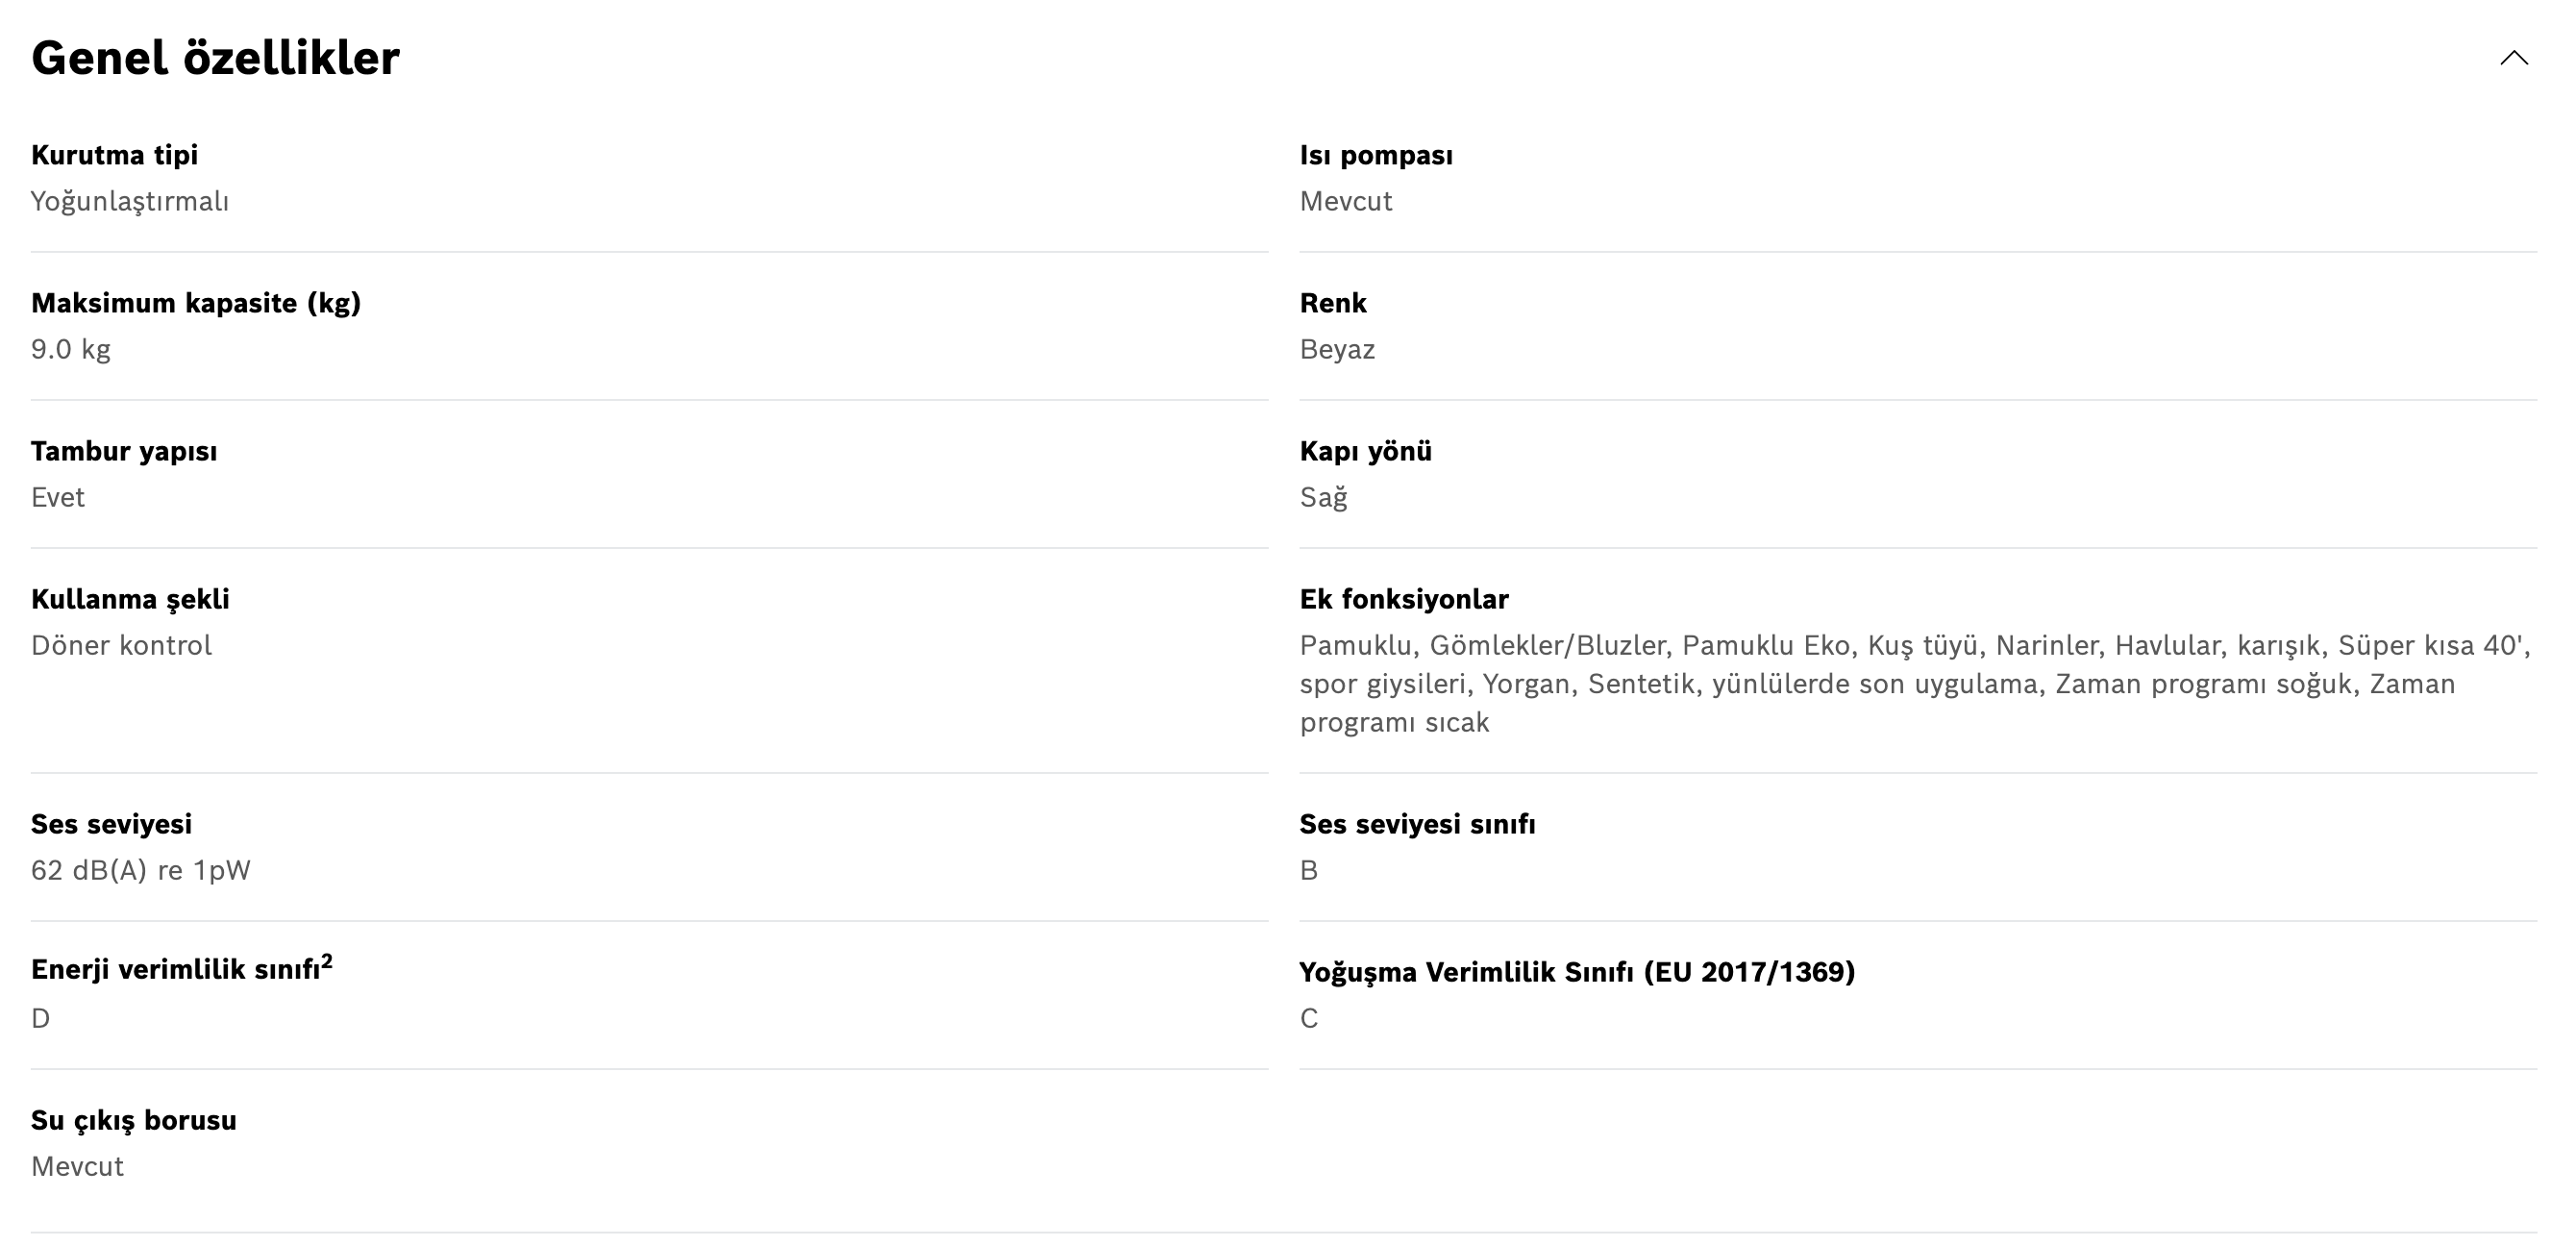Click the 9.0 kg capacity value
This screenshot has width=2576, height=1246.
[70, 349]
